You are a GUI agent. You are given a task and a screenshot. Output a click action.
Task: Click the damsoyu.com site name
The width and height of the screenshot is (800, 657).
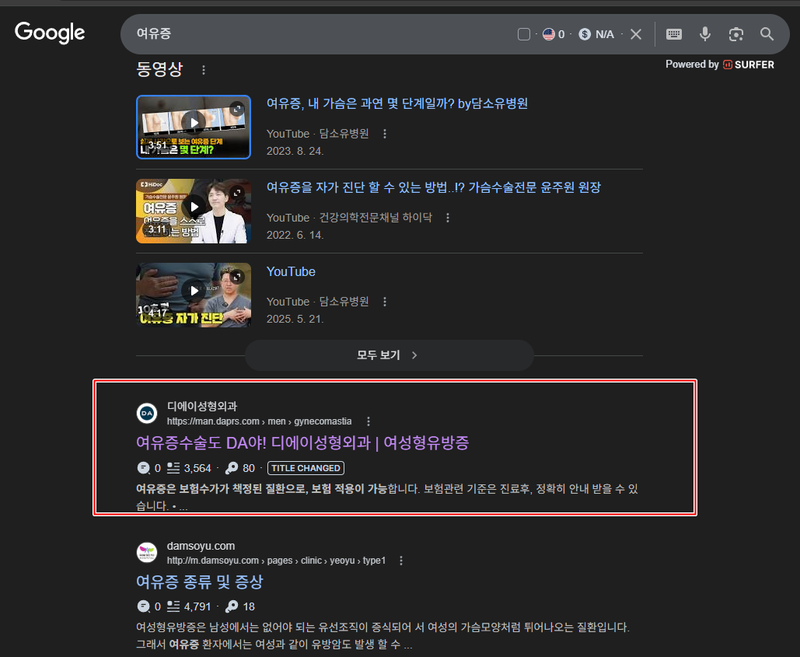201,546
